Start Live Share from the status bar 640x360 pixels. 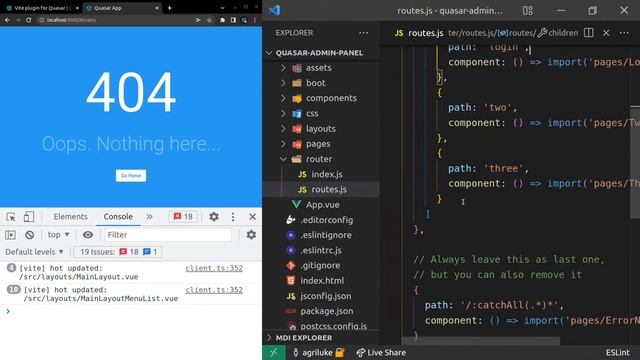point(381,353)
